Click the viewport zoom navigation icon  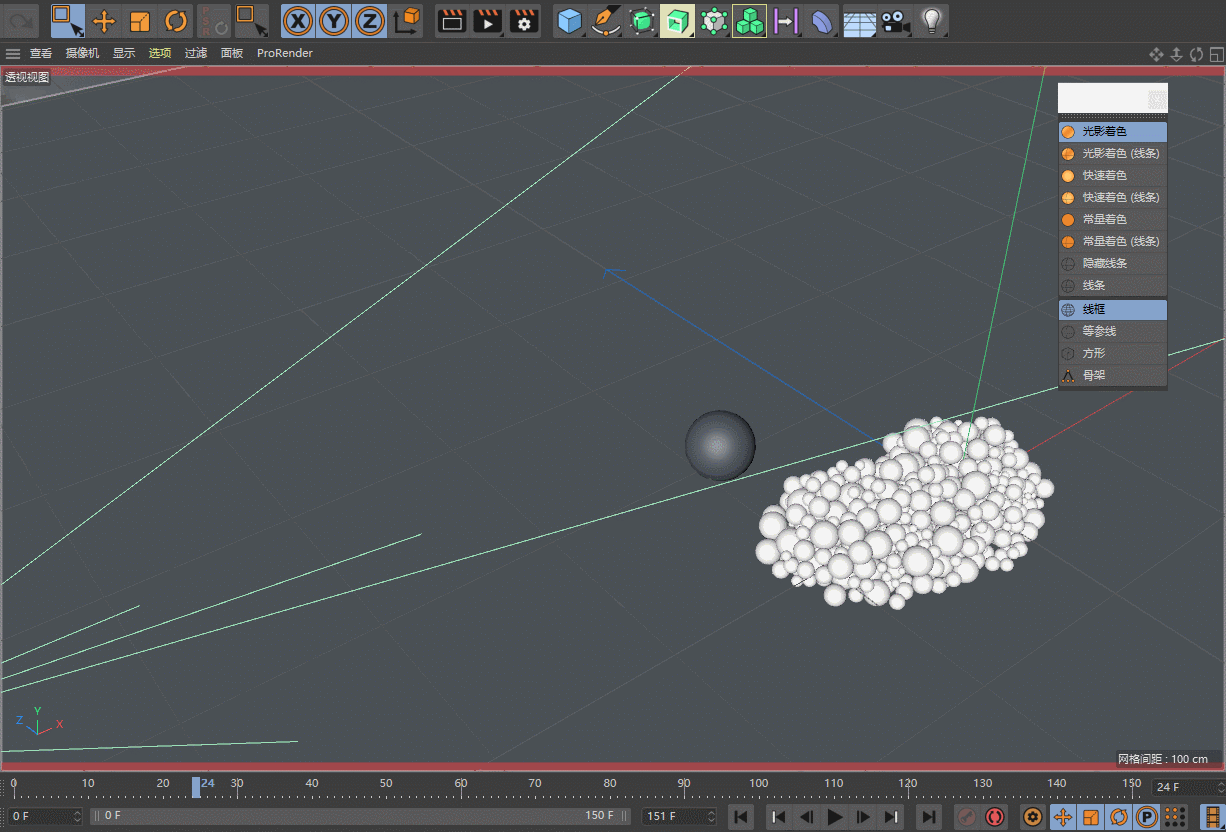tap(1176, 54)
